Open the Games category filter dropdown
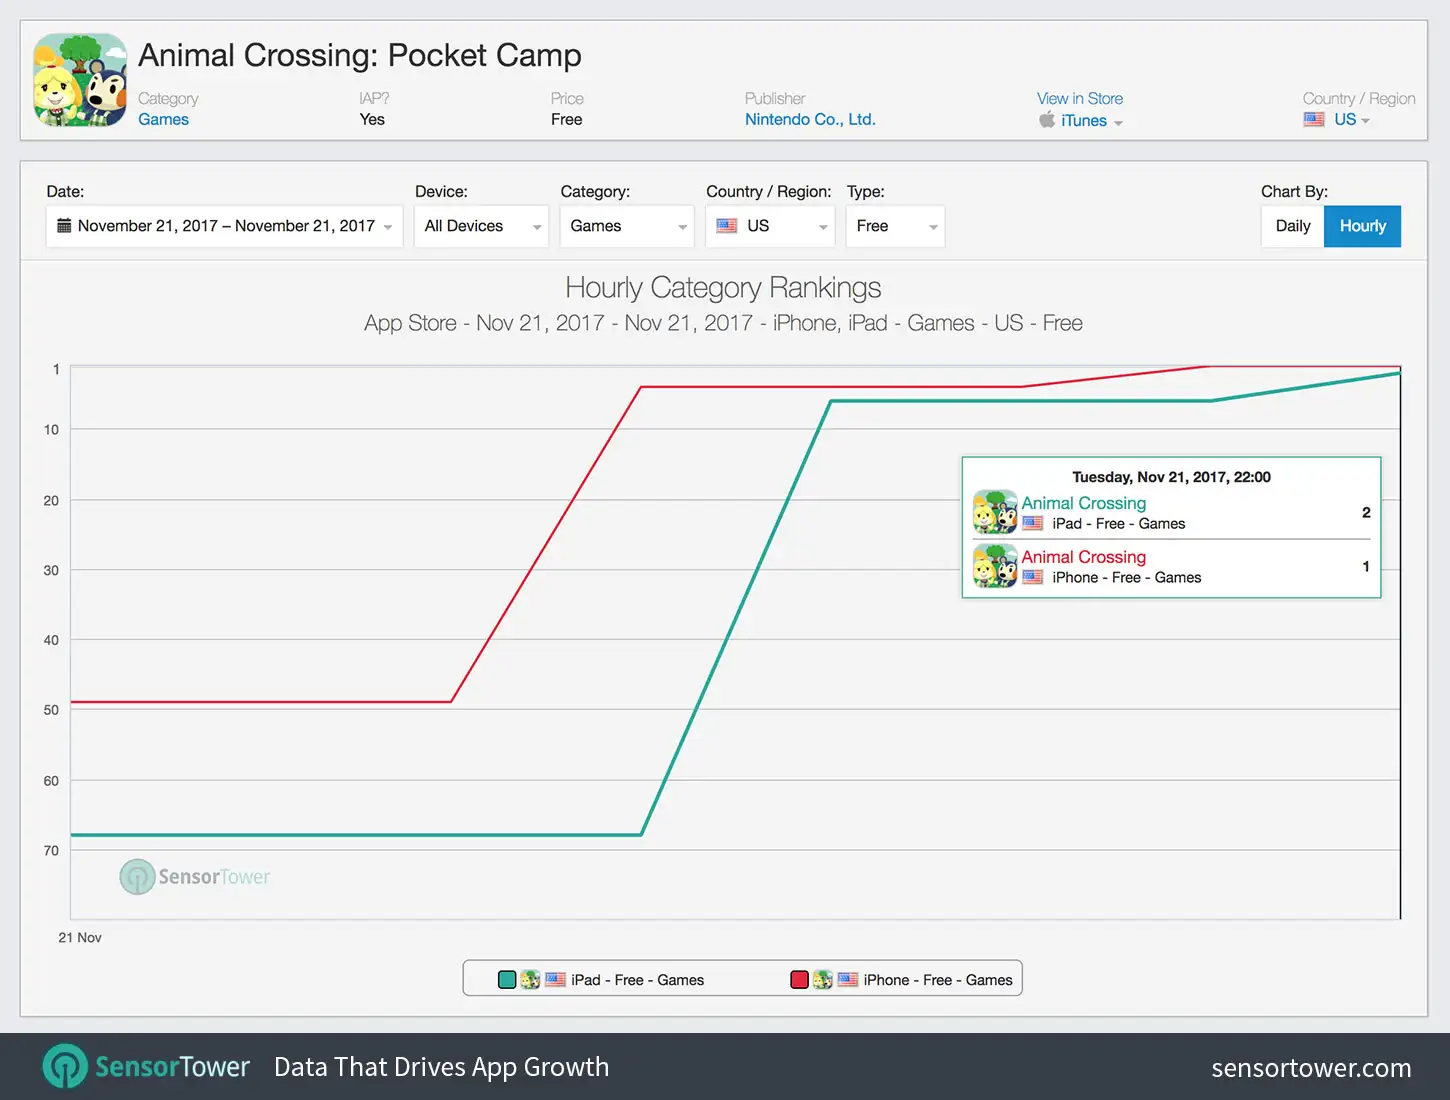Image resolution: width=1450 pixels, height=1100 pixels. click(x=627, y=226)
